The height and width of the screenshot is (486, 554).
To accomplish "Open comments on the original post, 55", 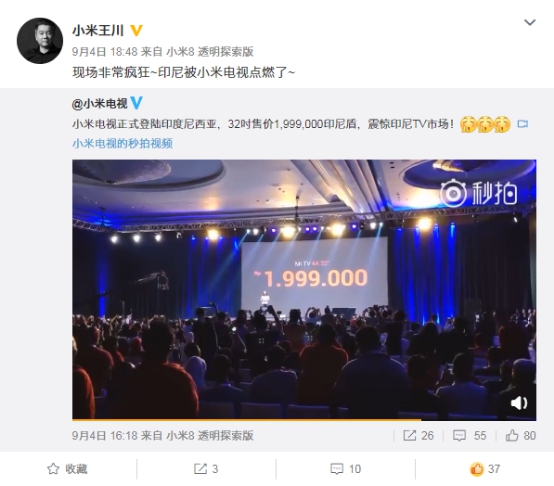I will point(470,435).
